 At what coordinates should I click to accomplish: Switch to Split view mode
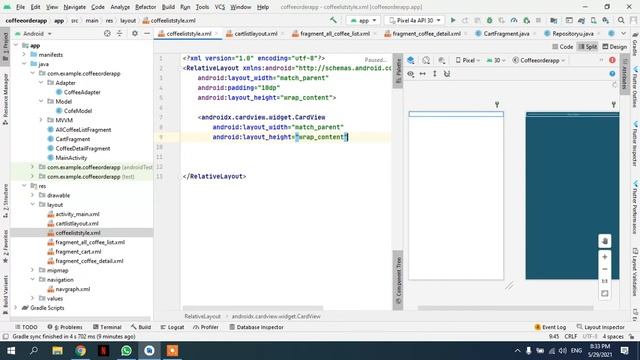click(x=588, y=47)
